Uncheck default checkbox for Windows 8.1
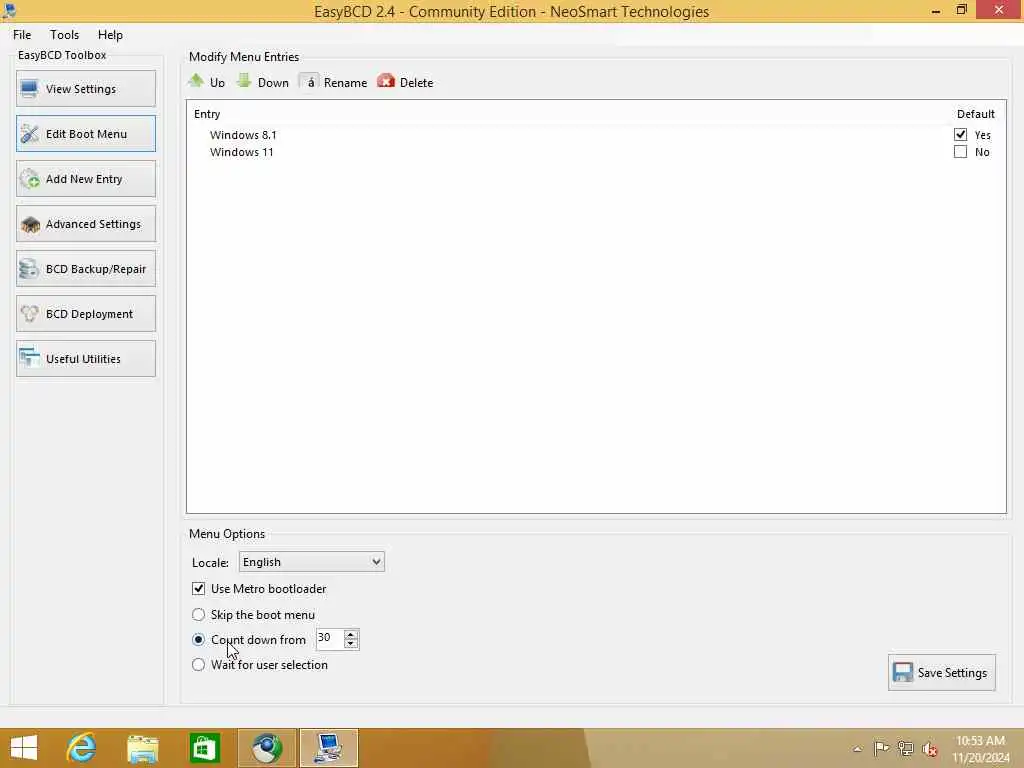Viewport: 1024px width, 768px height. [960, 135]
